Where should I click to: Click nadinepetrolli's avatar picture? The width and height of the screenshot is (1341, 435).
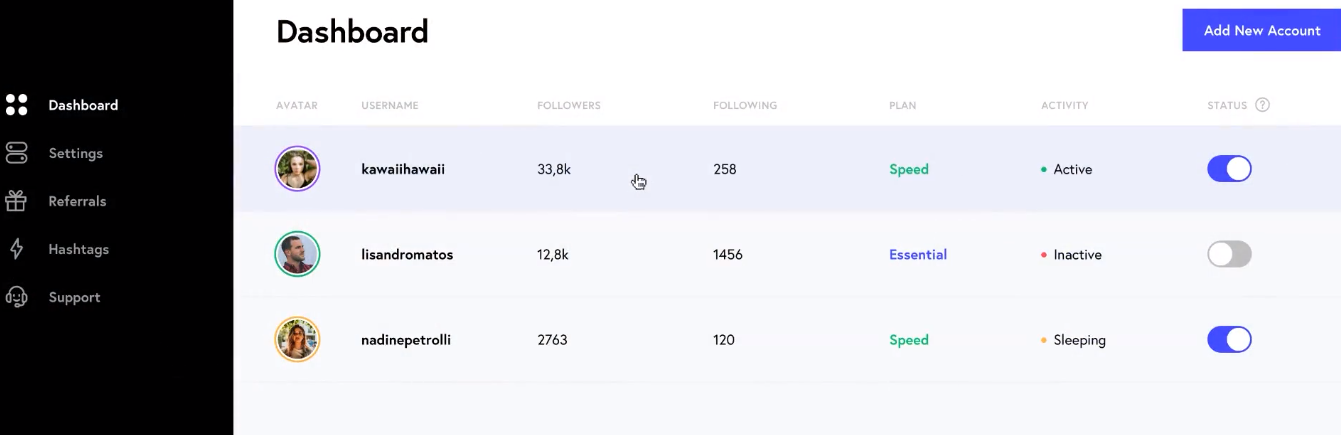[297, 340]
